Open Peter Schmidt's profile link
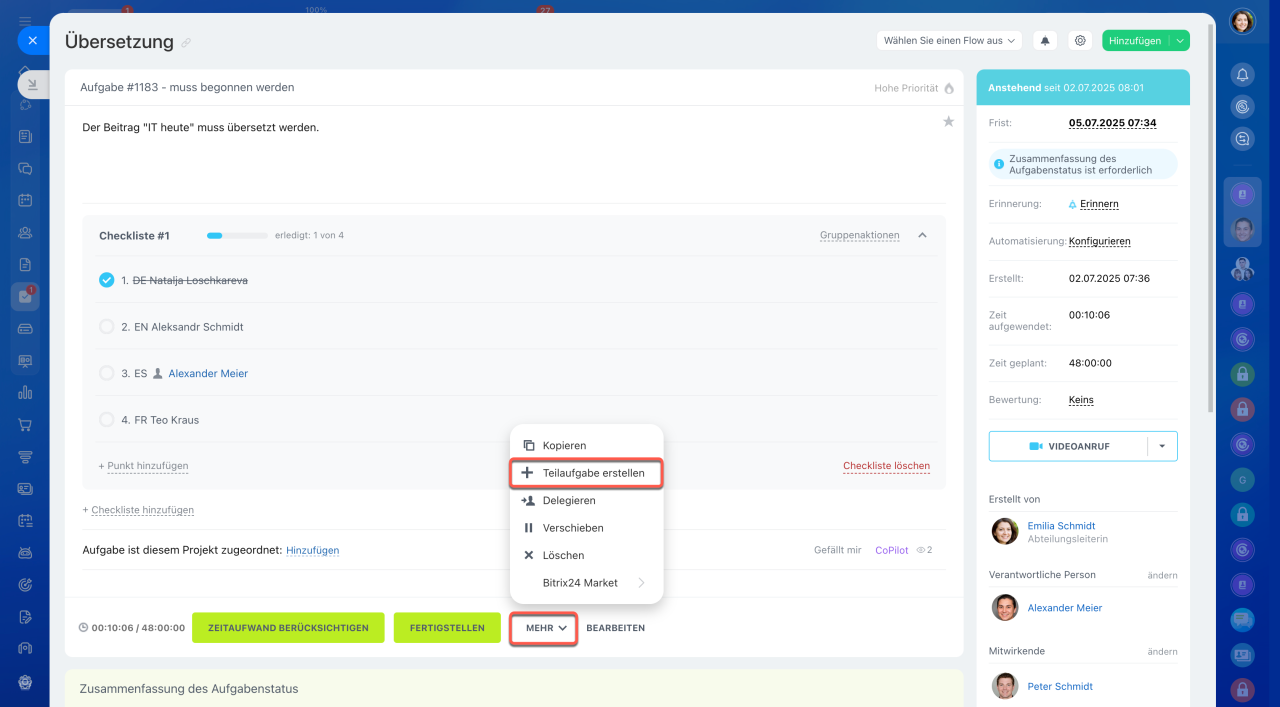 pos(1060,686)
